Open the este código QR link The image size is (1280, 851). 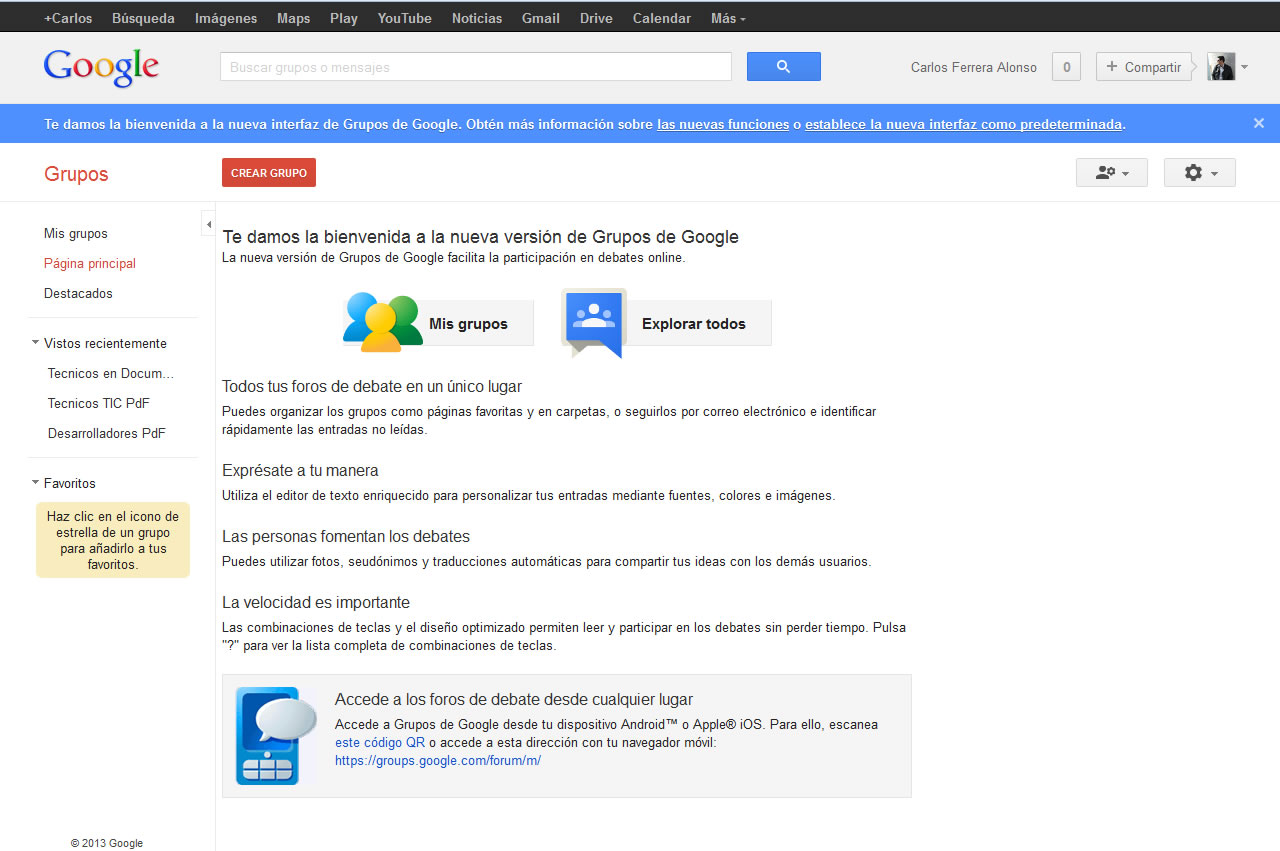(380, 743)
